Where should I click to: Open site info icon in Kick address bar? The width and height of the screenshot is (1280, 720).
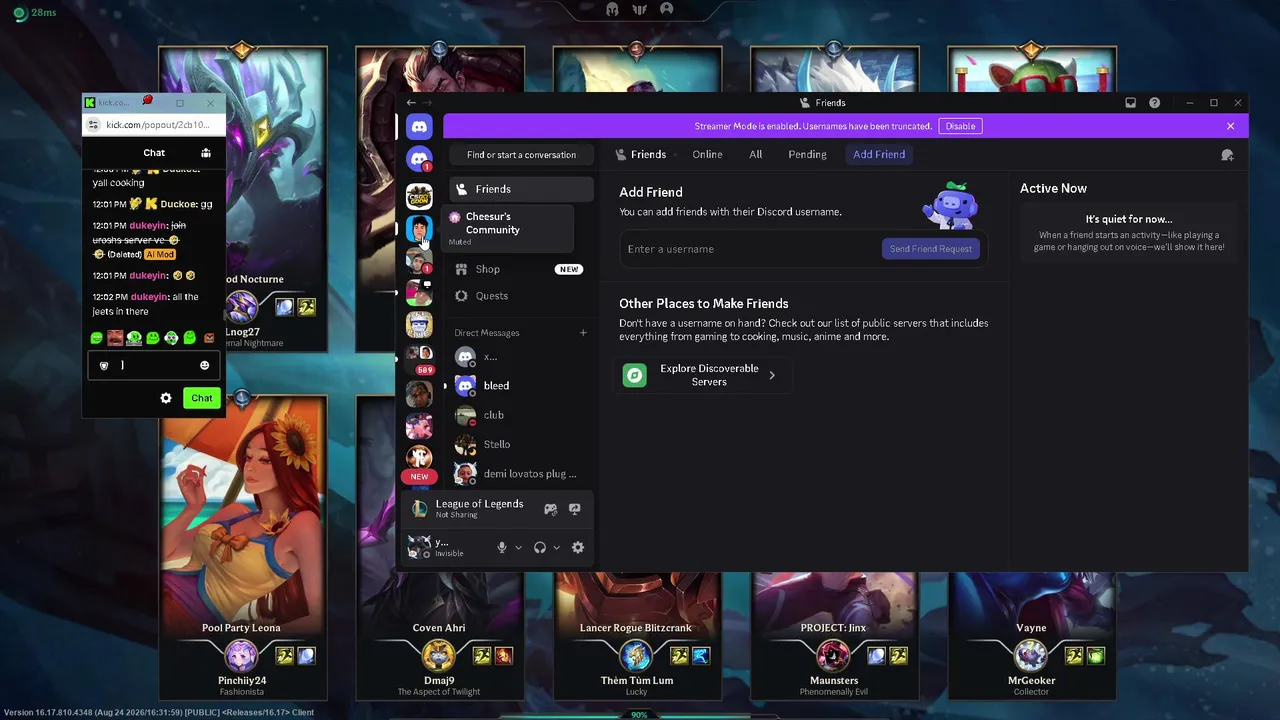point(94,125)
